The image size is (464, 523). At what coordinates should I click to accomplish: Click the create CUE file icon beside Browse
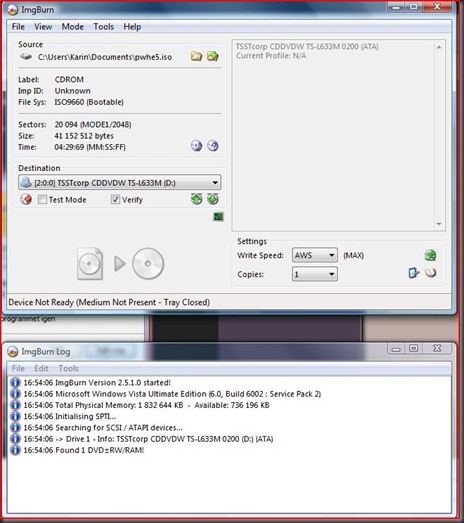tap(213, 56)
